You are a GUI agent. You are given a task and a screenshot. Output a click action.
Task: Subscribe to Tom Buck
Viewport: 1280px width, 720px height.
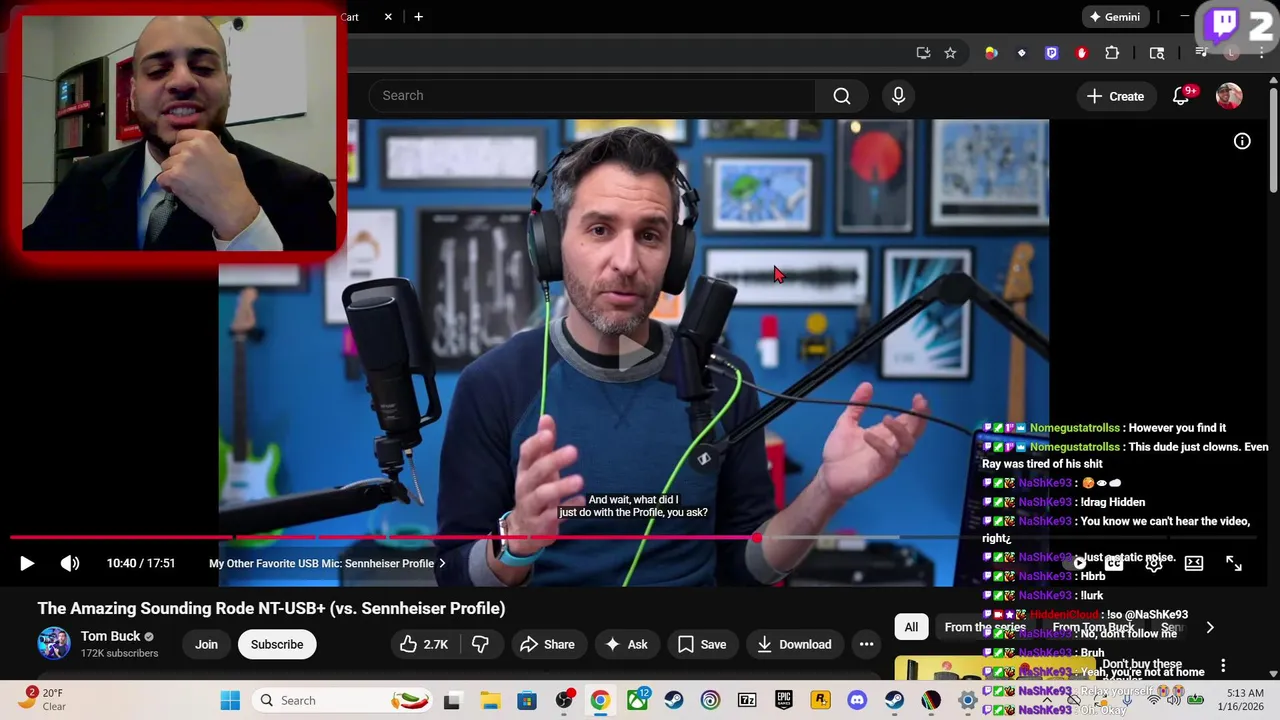277,644
